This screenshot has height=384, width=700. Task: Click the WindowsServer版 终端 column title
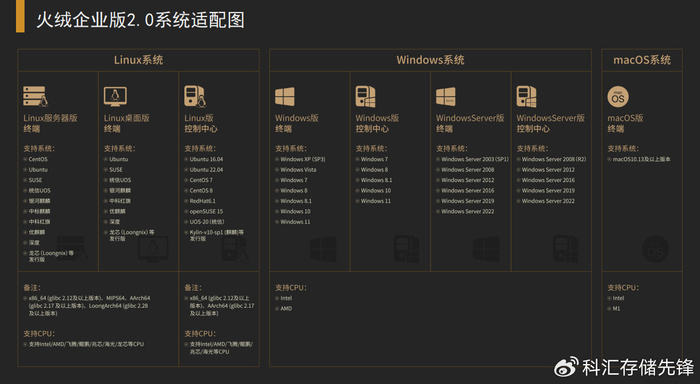tap(470, 123)
